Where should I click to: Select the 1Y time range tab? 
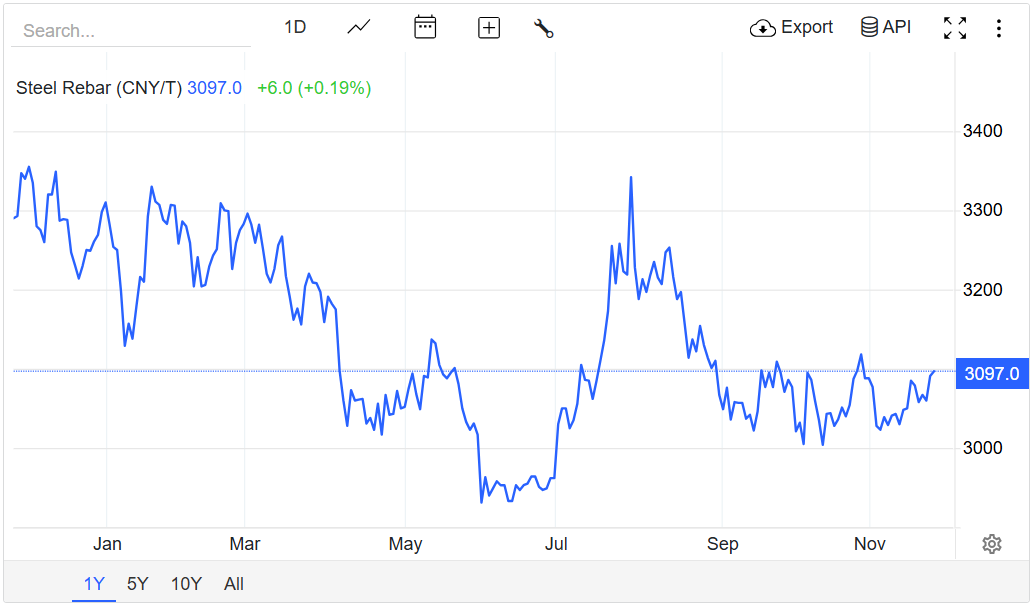pyautogui.click(x=94, y=584)
